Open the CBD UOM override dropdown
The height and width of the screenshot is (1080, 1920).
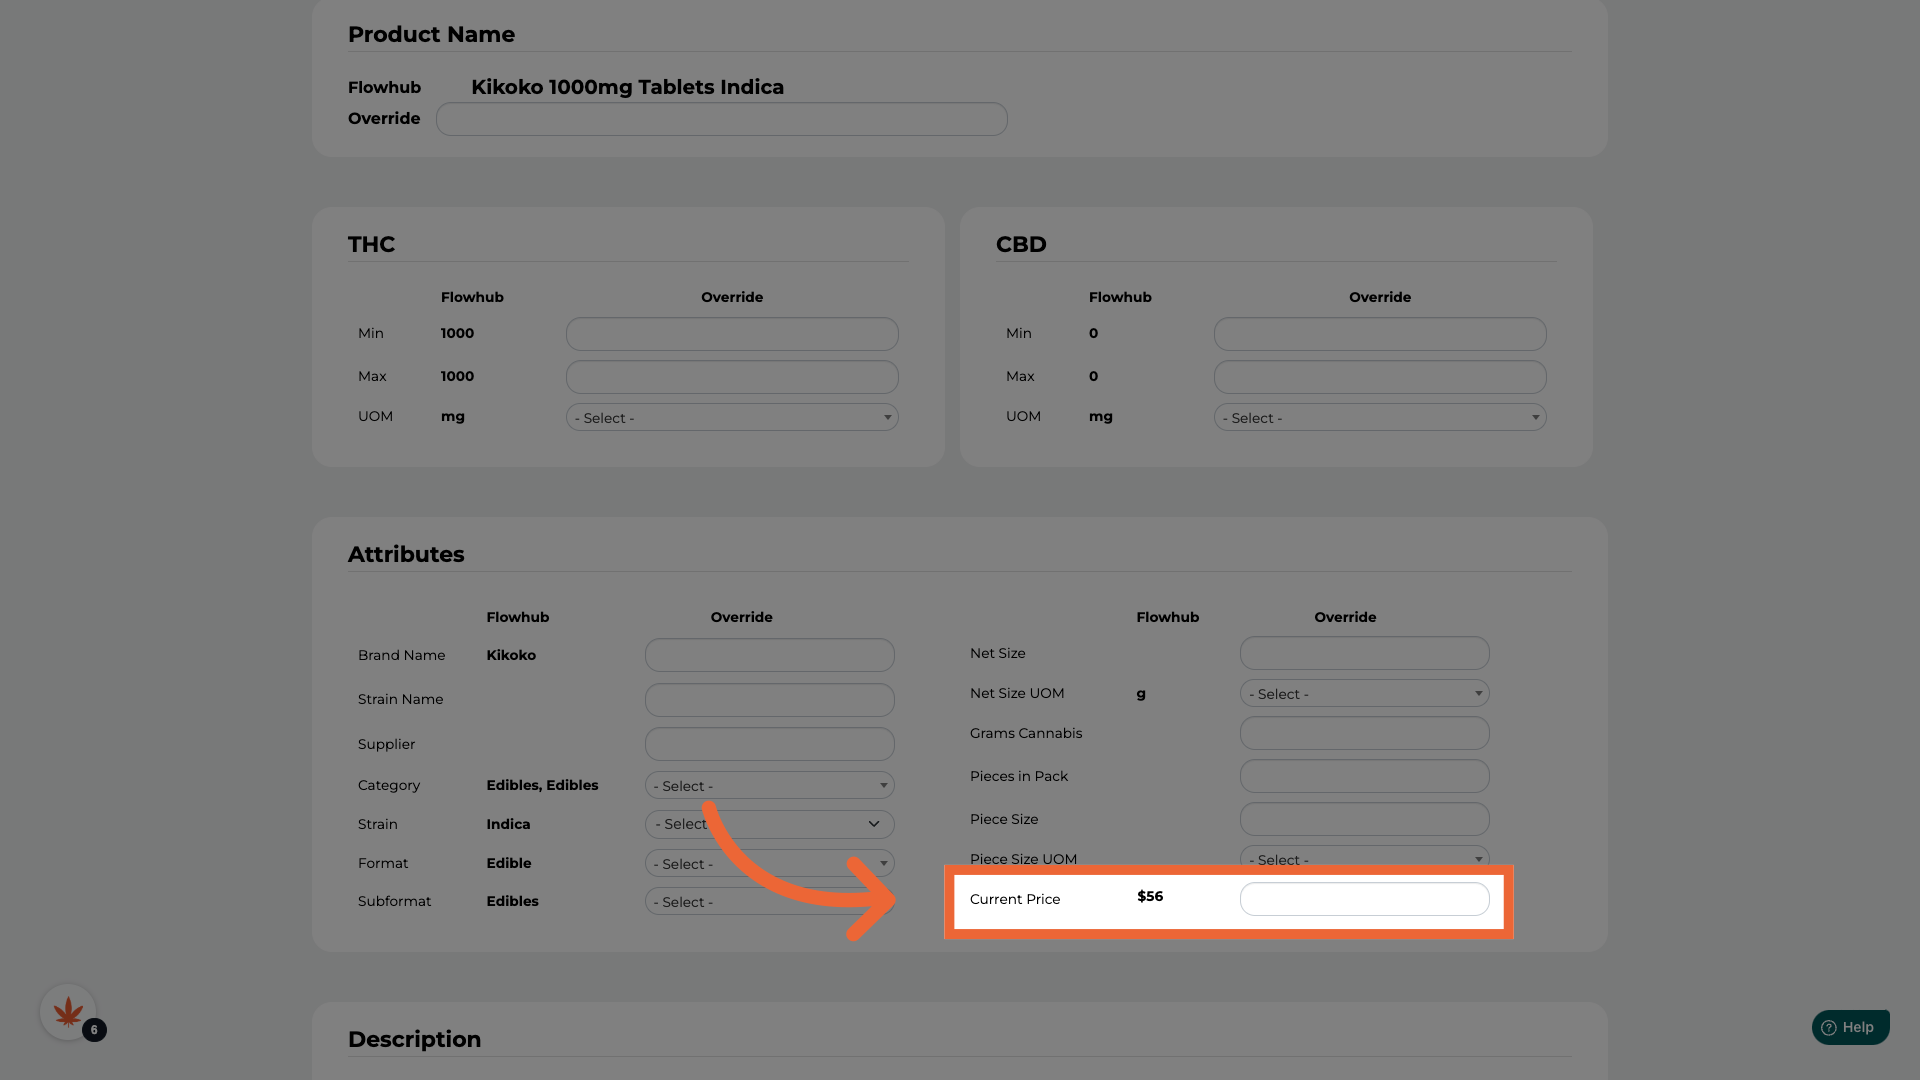pos(1379,418)
